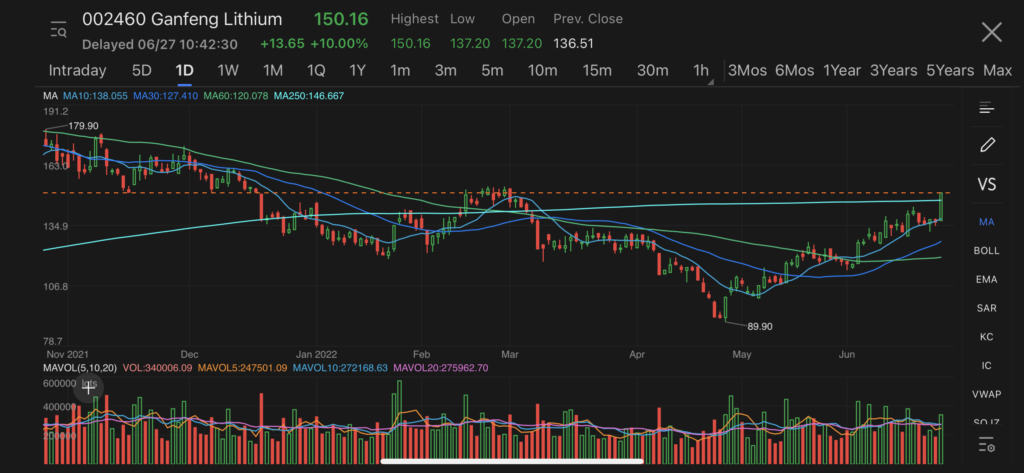Select the 1M monthly timeframe tab
1024x473 pixels.
tap(272, 71)
